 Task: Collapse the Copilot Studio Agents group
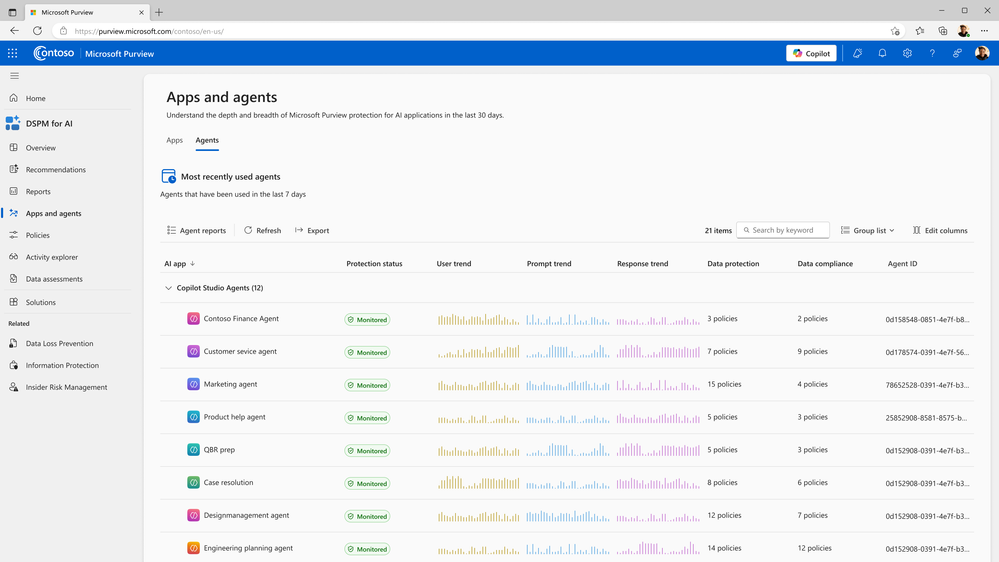(168, 288)
